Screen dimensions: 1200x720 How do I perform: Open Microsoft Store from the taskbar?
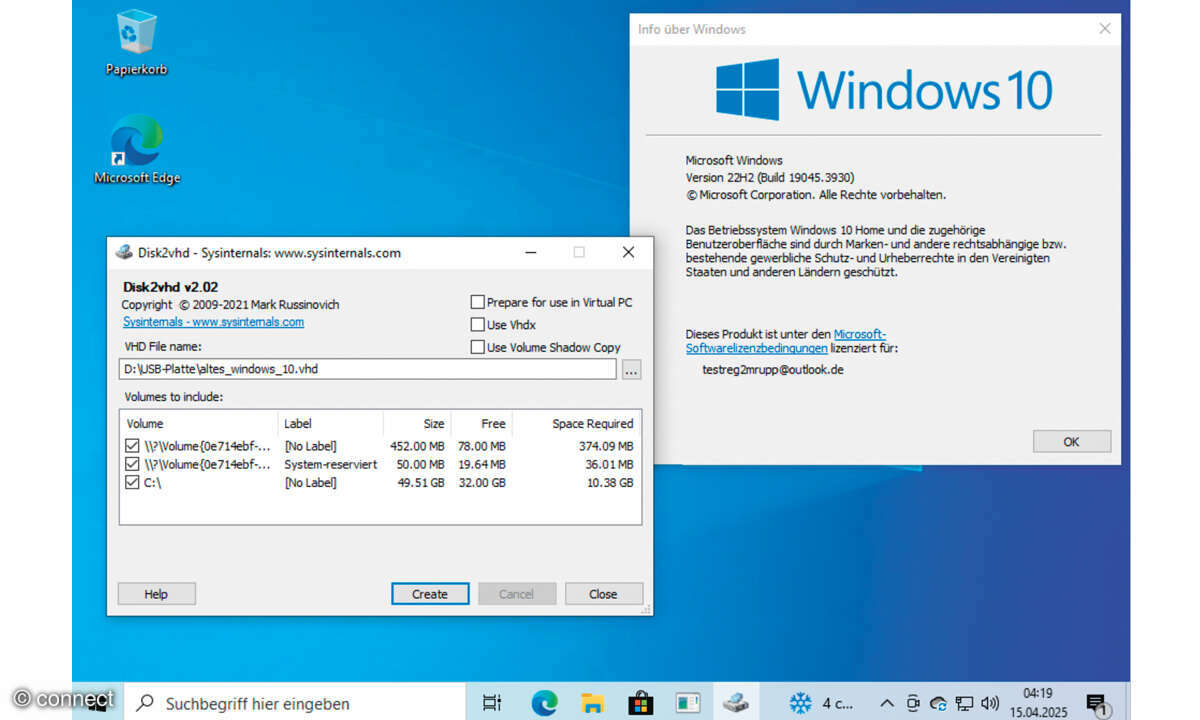click(640, 703)
